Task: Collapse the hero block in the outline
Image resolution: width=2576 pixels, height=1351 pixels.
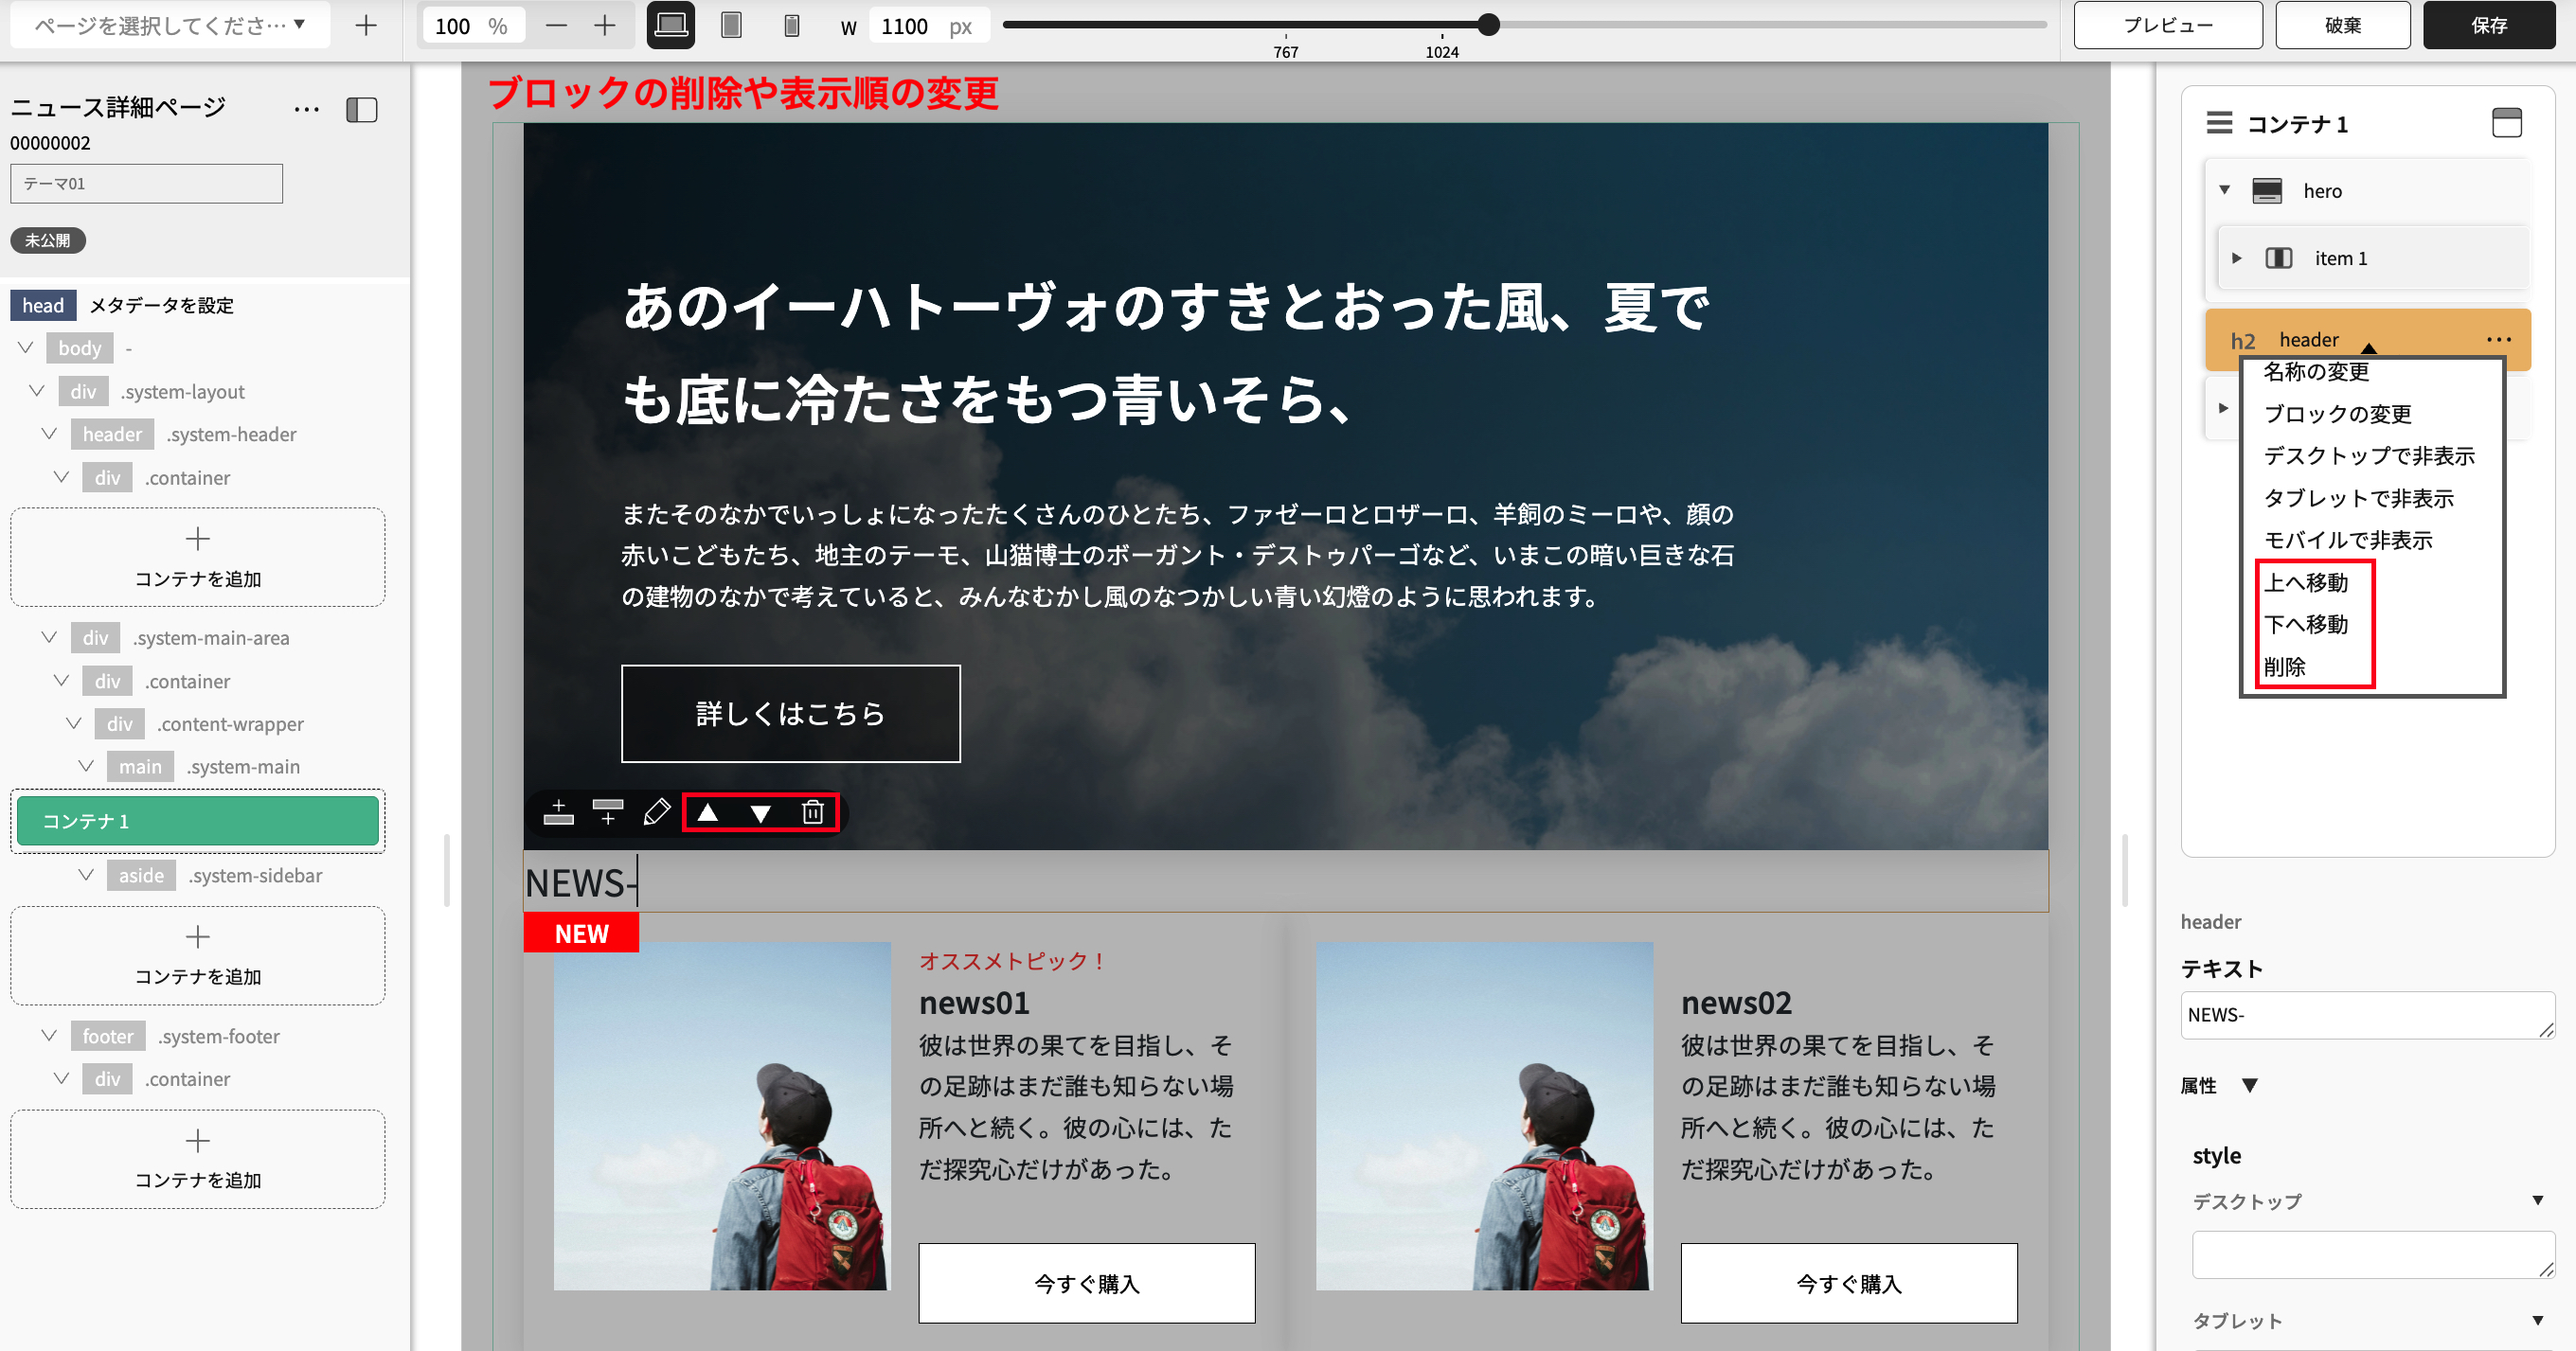Action: click(x=2225, y=190)
